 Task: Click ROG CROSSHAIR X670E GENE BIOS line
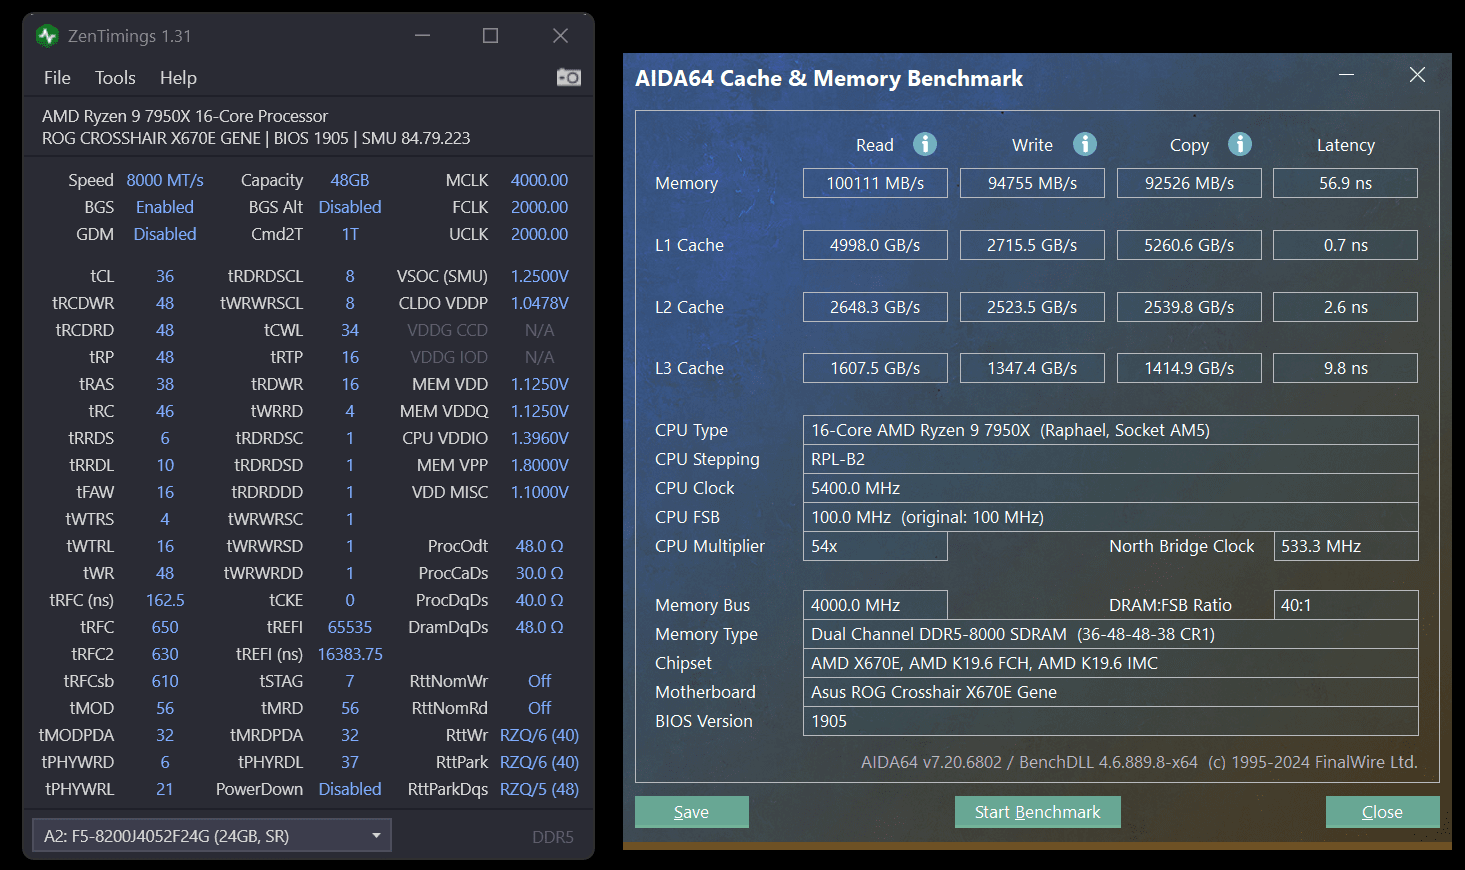[x=256, y=138]
